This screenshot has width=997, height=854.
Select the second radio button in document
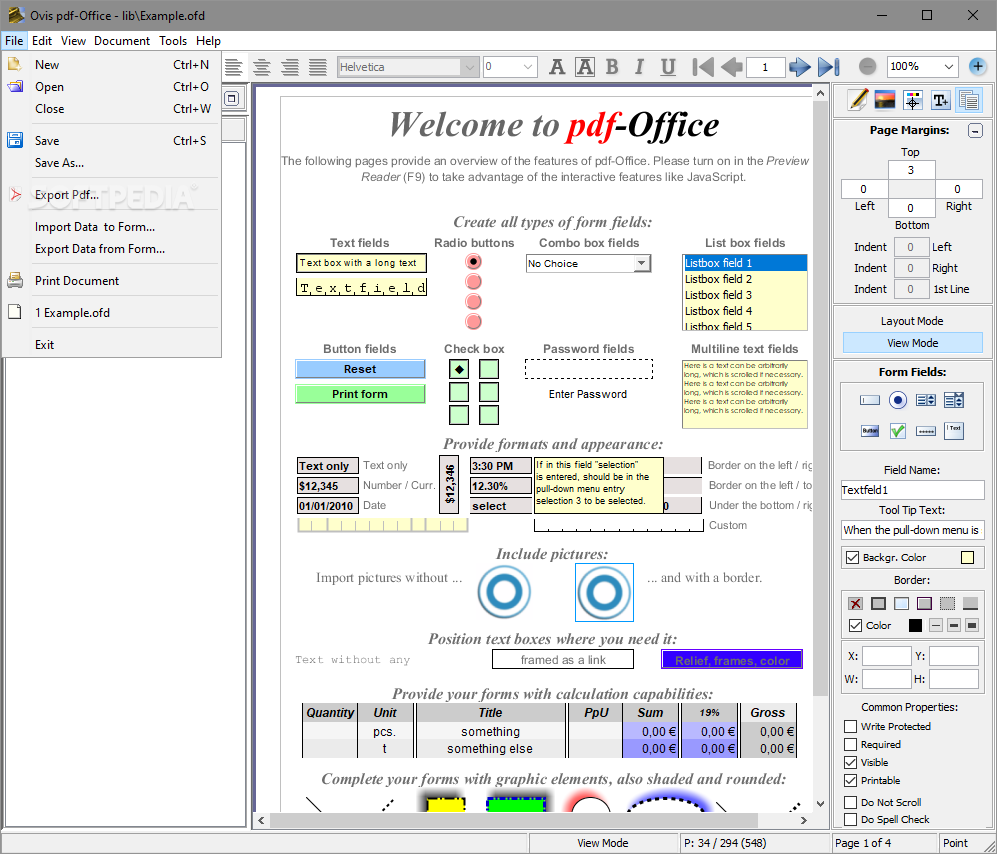473,281
